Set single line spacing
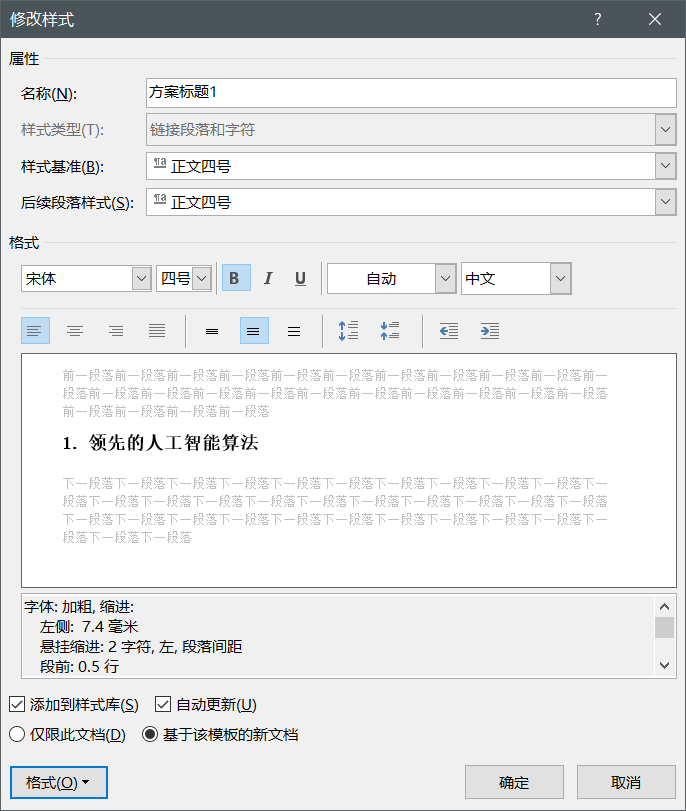686x811 pixels. pos(212,331)
